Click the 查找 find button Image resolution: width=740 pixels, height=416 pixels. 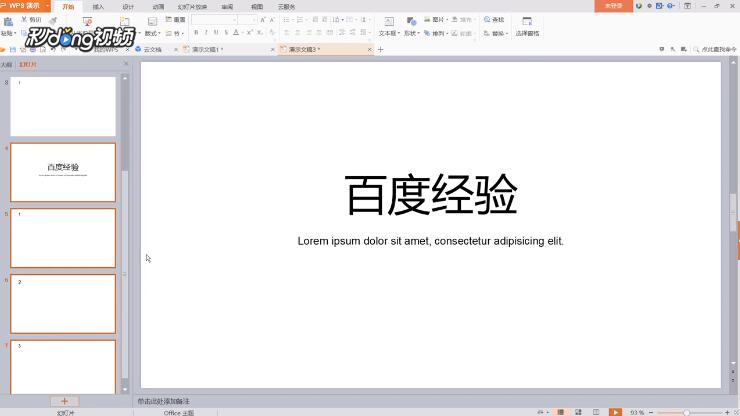pyautogui.click(x=494, y=19)
